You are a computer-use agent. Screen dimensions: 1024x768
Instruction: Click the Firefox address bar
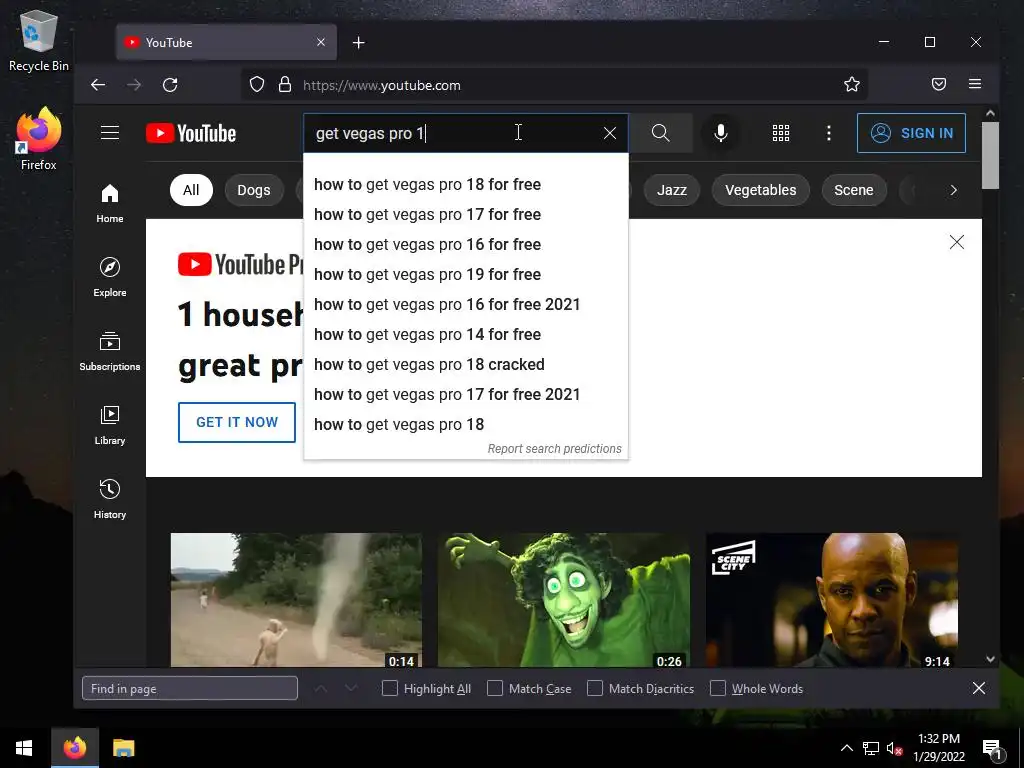(555, 85)
